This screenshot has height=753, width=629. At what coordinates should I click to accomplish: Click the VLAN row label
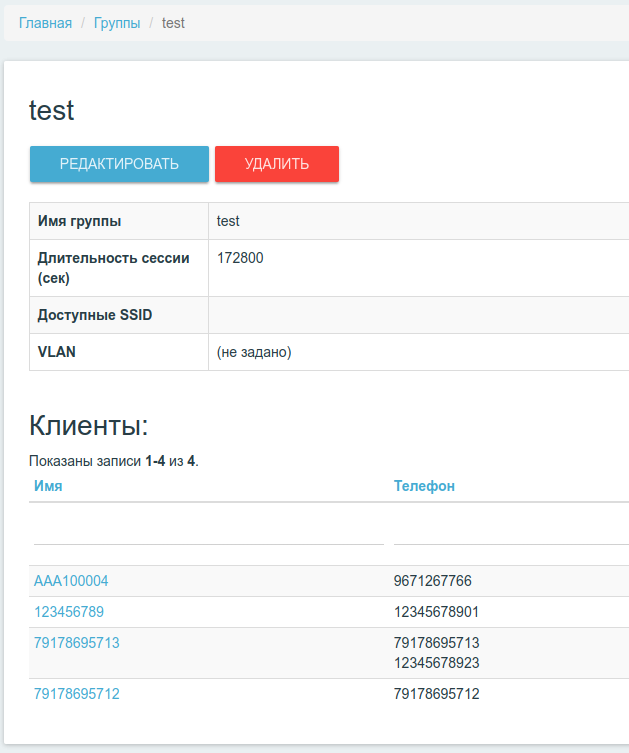57,352
